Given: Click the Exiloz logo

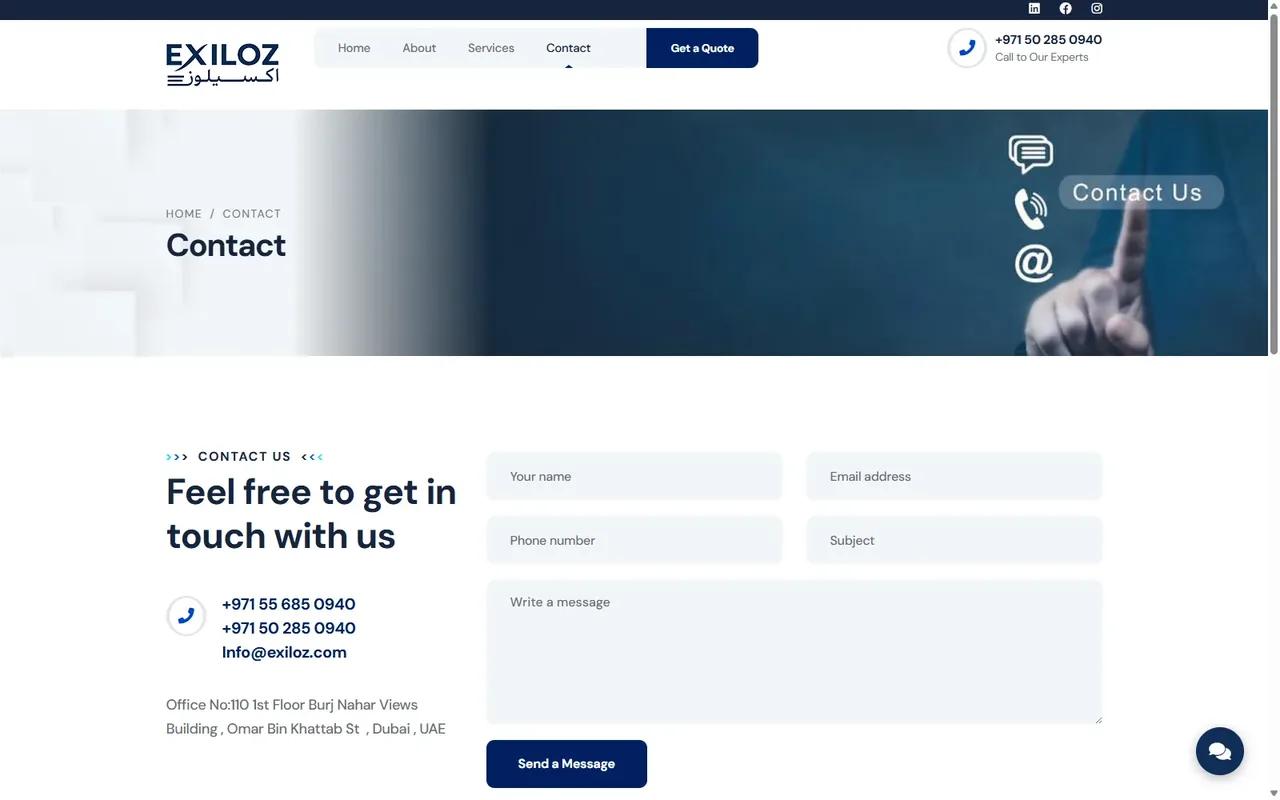Looking at the screenshot, I should 222,64.
